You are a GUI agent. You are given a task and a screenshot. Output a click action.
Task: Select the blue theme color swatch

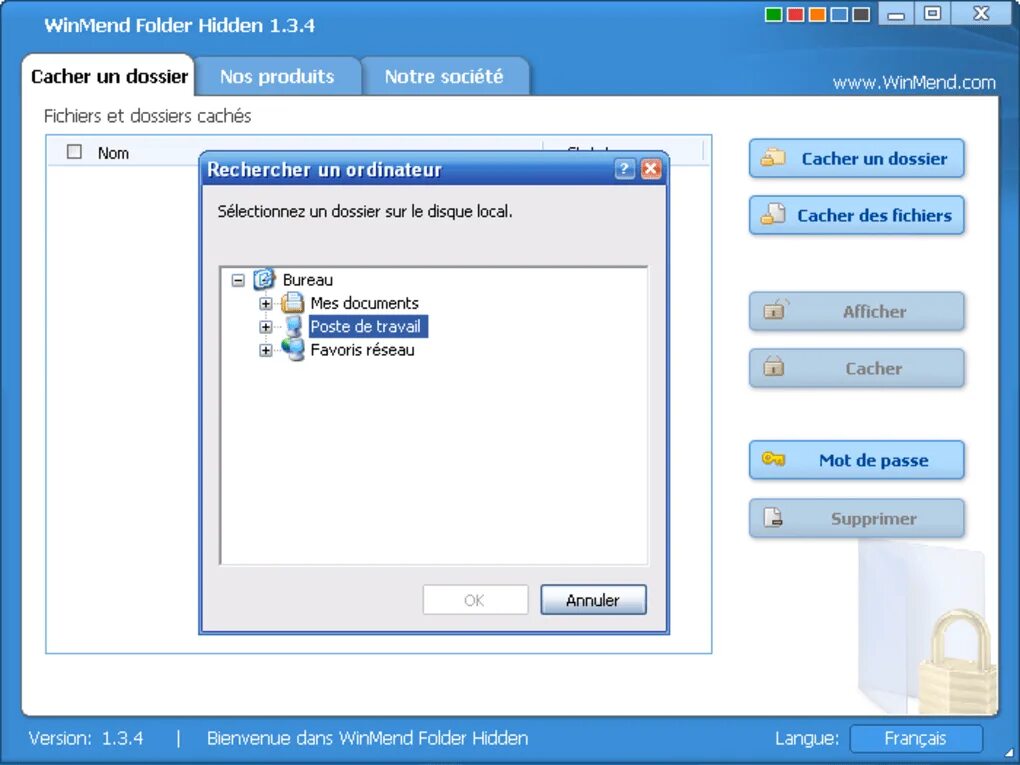(840, 14)
